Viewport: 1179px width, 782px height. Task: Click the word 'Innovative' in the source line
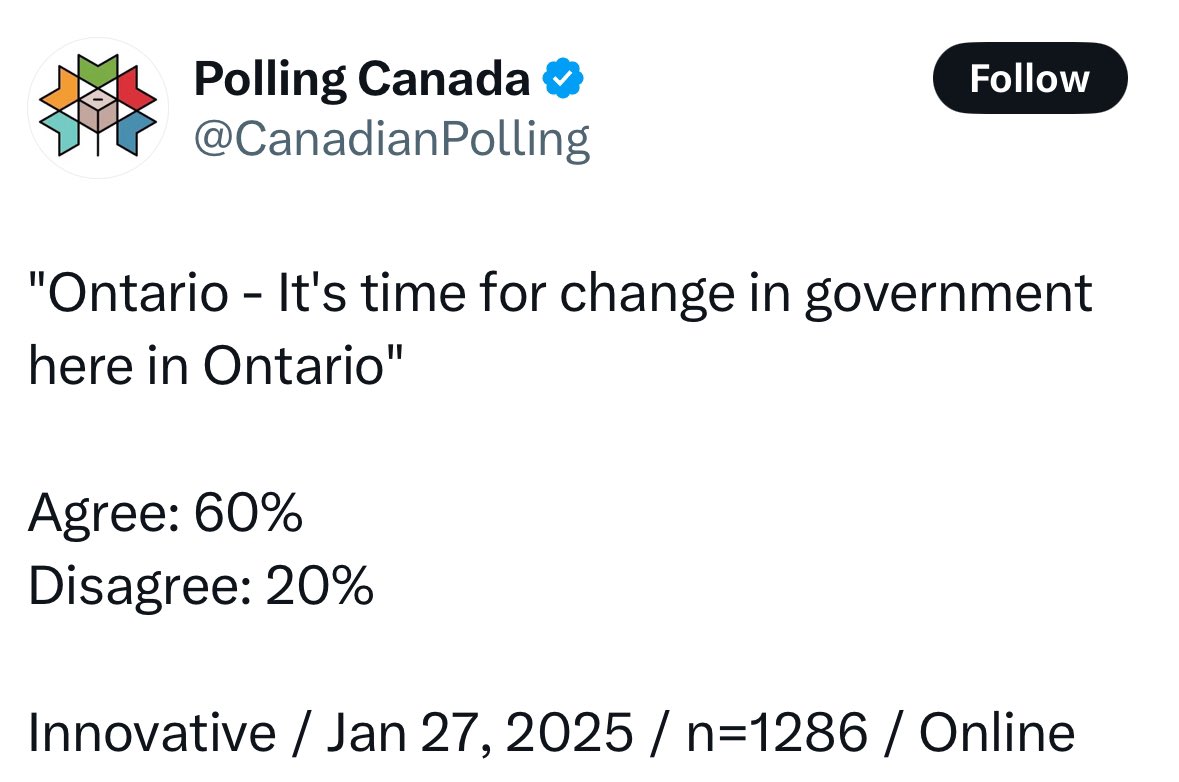(x=153, y=732)
